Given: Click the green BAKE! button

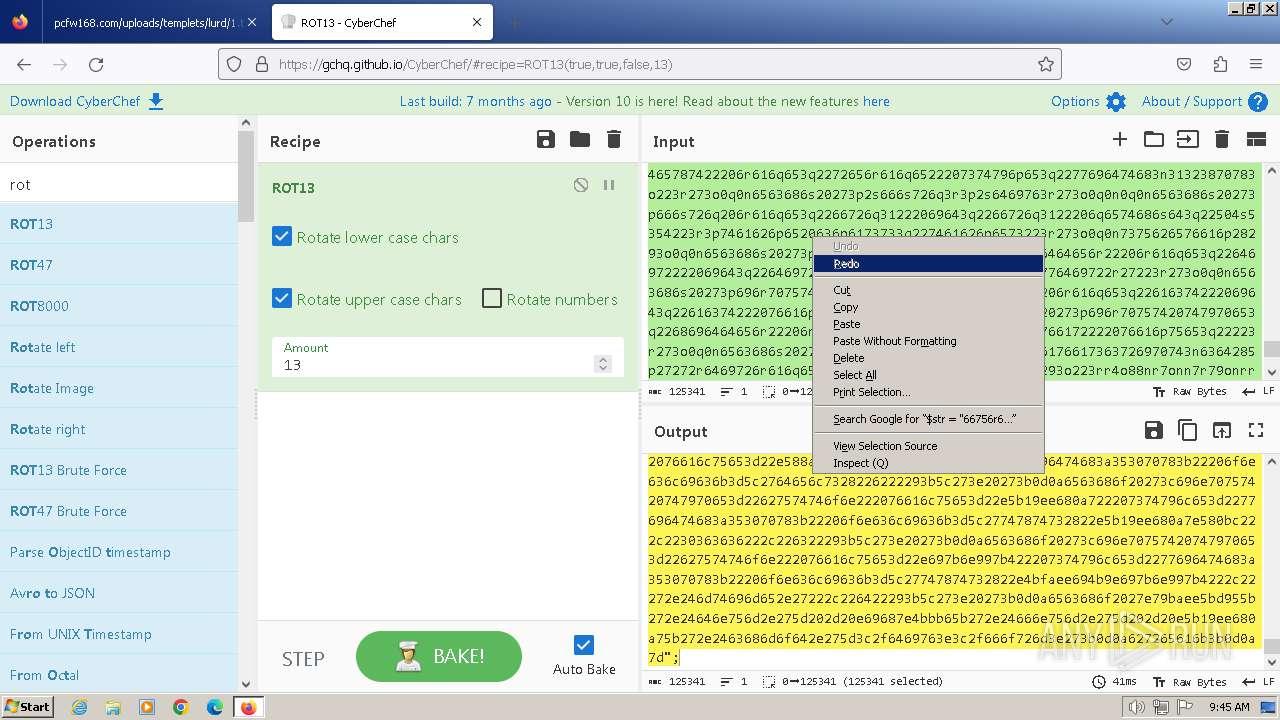Looking at the screenshot, I should (439, 657).
